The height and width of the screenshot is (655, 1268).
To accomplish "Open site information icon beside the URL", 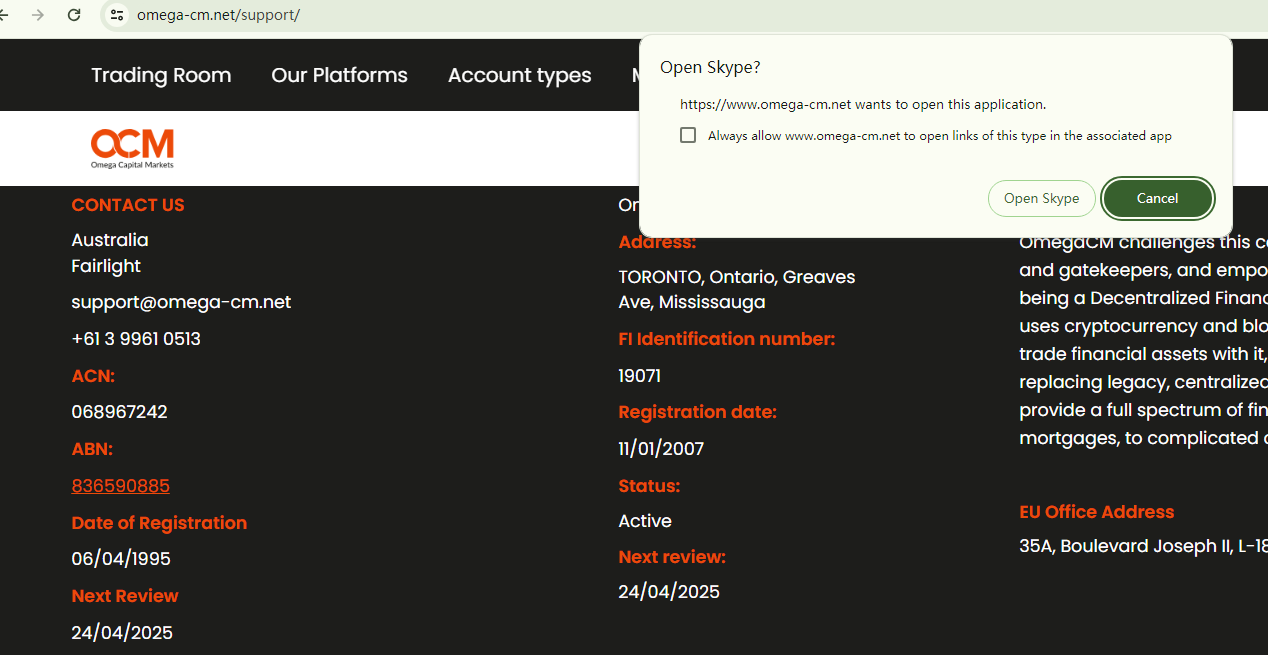I will coord(117,15).
